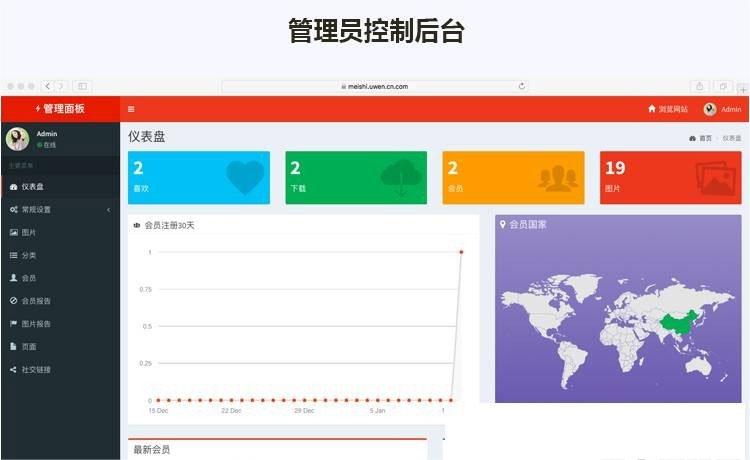Open the Admin user dropdown in header

[x=722, y=109]
